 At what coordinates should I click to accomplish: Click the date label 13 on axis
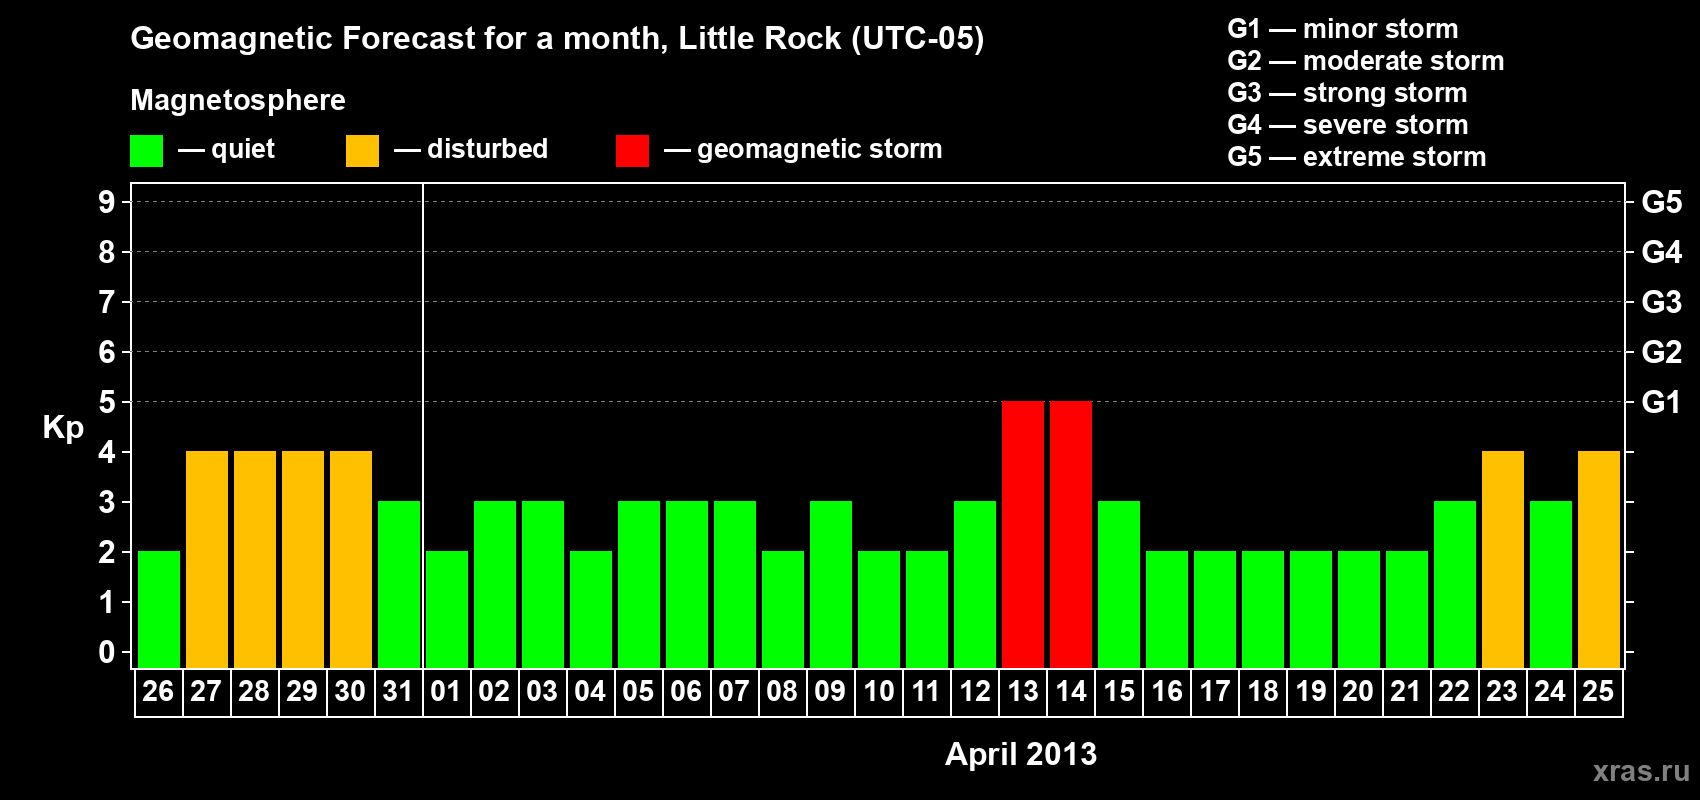pos(1022,691)
